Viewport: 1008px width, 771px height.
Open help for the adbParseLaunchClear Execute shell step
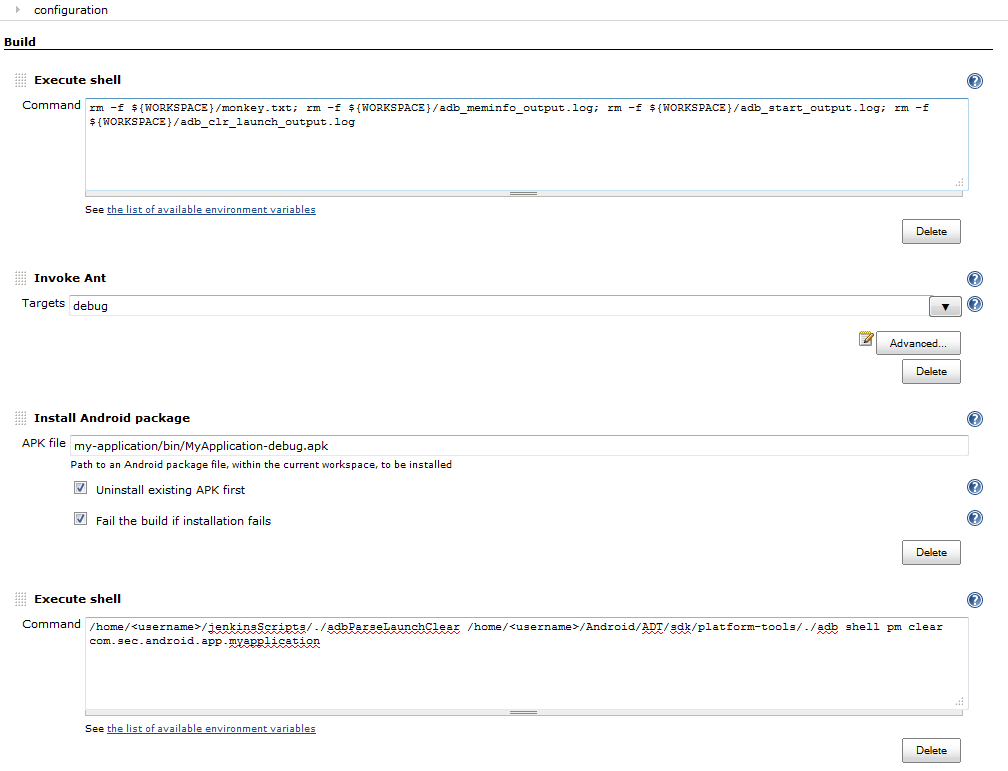975,599
